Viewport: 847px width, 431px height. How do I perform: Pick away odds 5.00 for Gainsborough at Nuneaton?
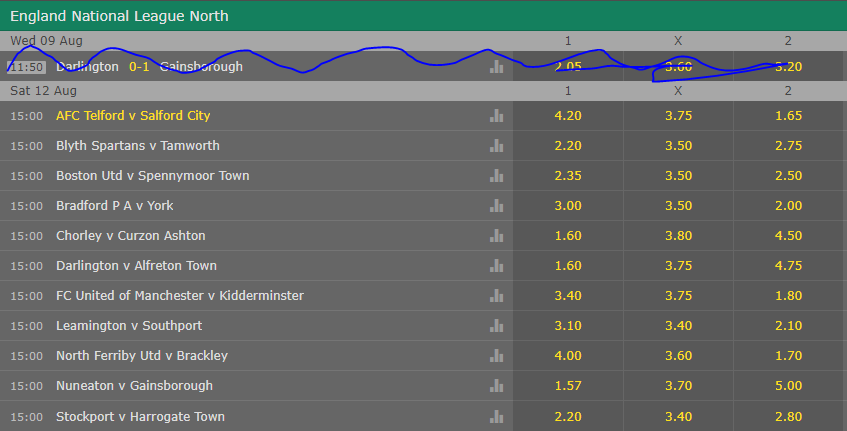[x=789, y=386]
